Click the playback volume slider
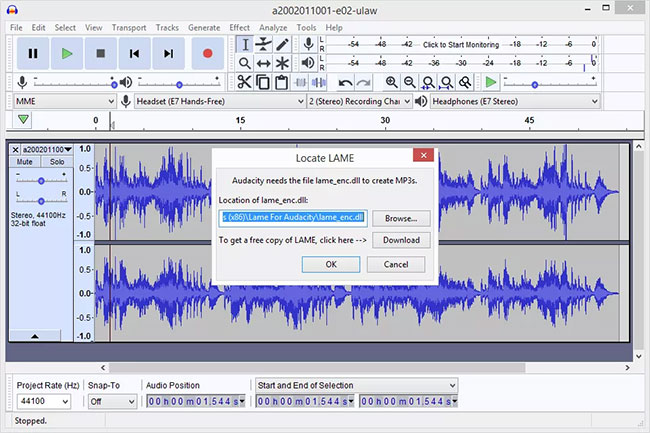The image size is (650, 433). click(x=179, y=84)
